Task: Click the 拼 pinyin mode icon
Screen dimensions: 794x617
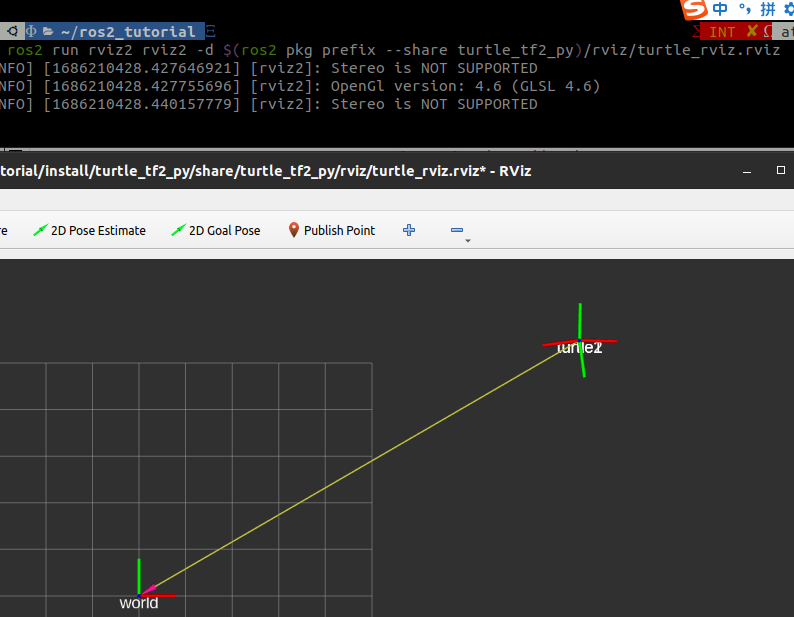Action: pos(768,9)
